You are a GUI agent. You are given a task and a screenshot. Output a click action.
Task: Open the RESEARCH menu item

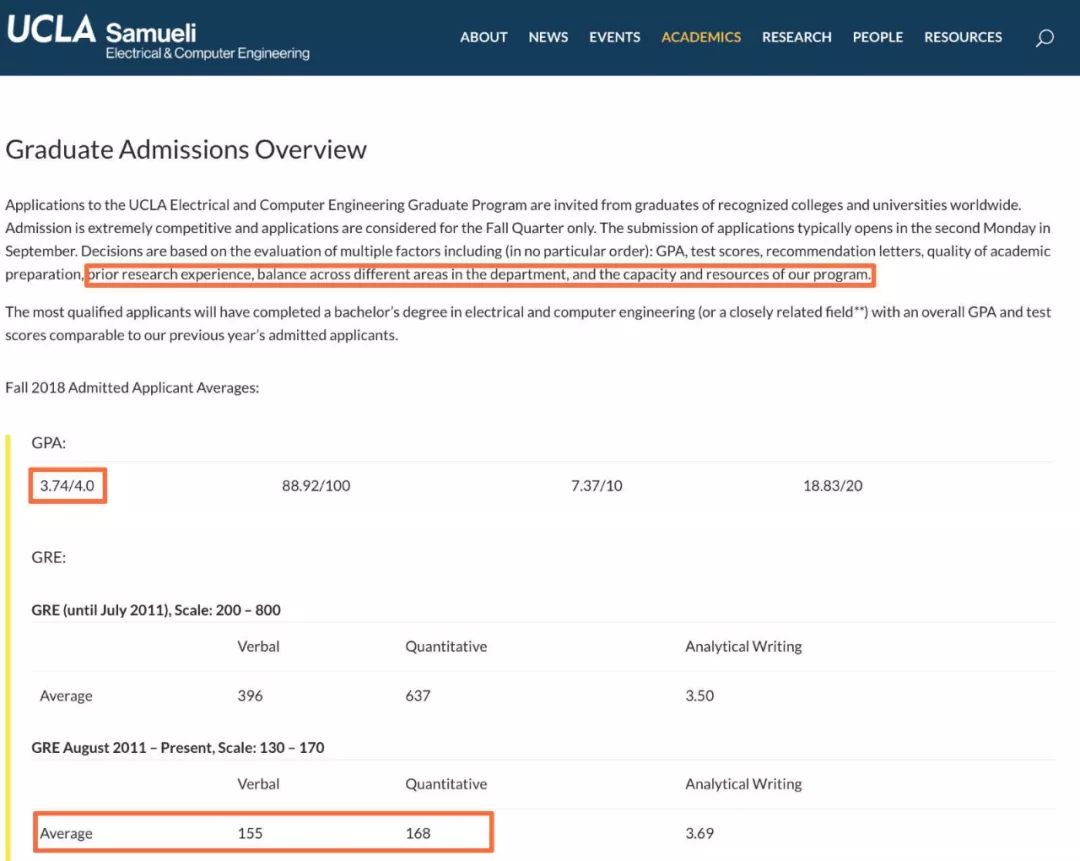point(796,37)
